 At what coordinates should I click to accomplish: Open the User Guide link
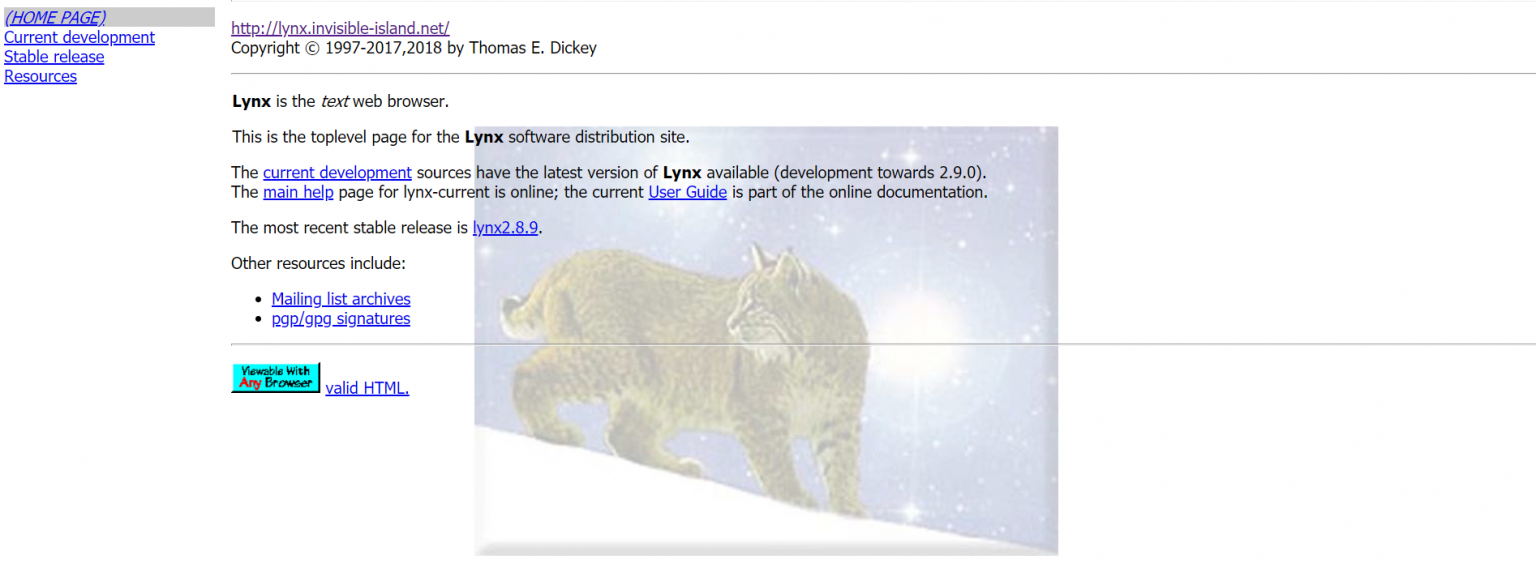pyautogui.click(x=687, y=192)
